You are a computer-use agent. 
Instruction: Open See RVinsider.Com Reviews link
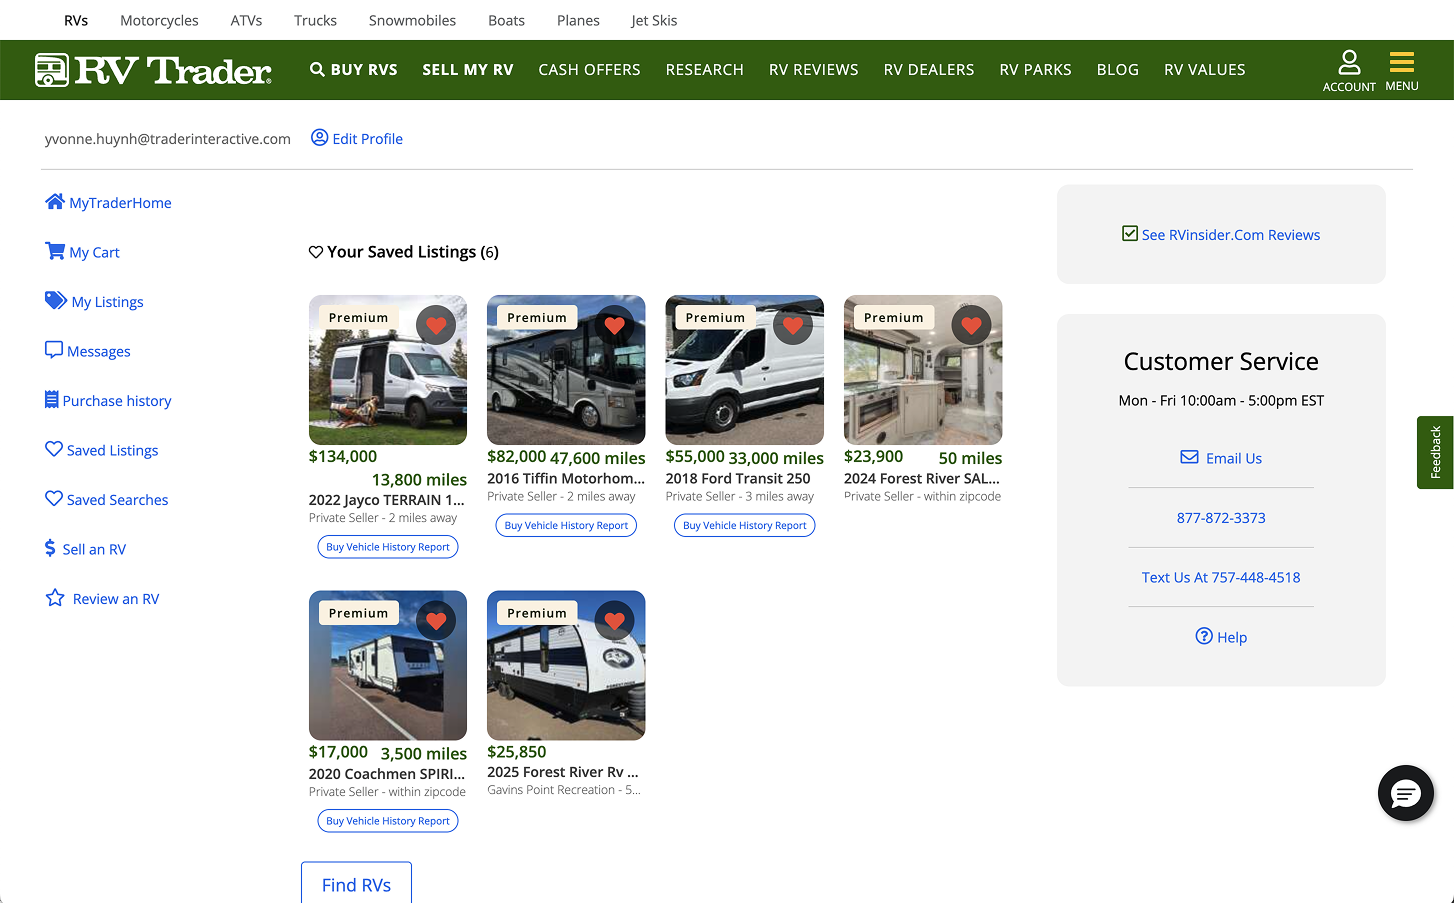tap(1231, 235)
